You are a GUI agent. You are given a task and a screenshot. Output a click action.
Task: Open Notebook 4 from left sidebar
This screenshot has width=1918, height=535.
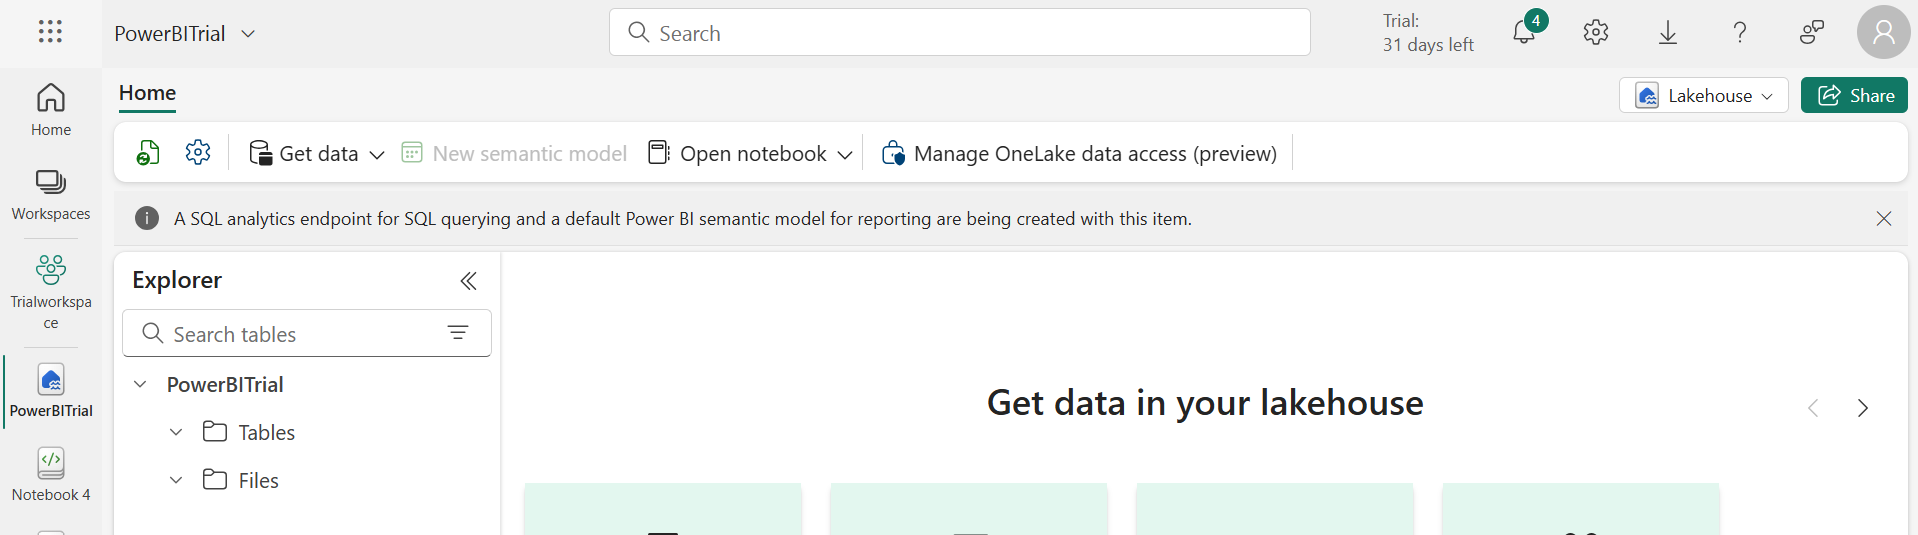[x=51, y=474]
